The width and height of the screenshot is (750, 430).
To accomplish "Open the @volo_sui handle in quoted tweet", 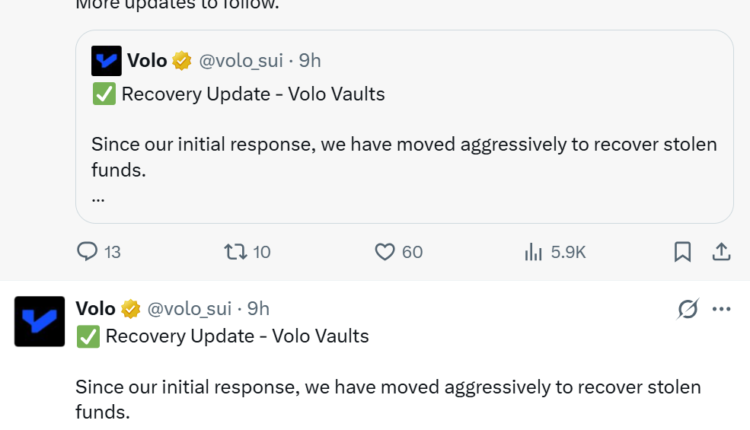I will pos(241,61).
